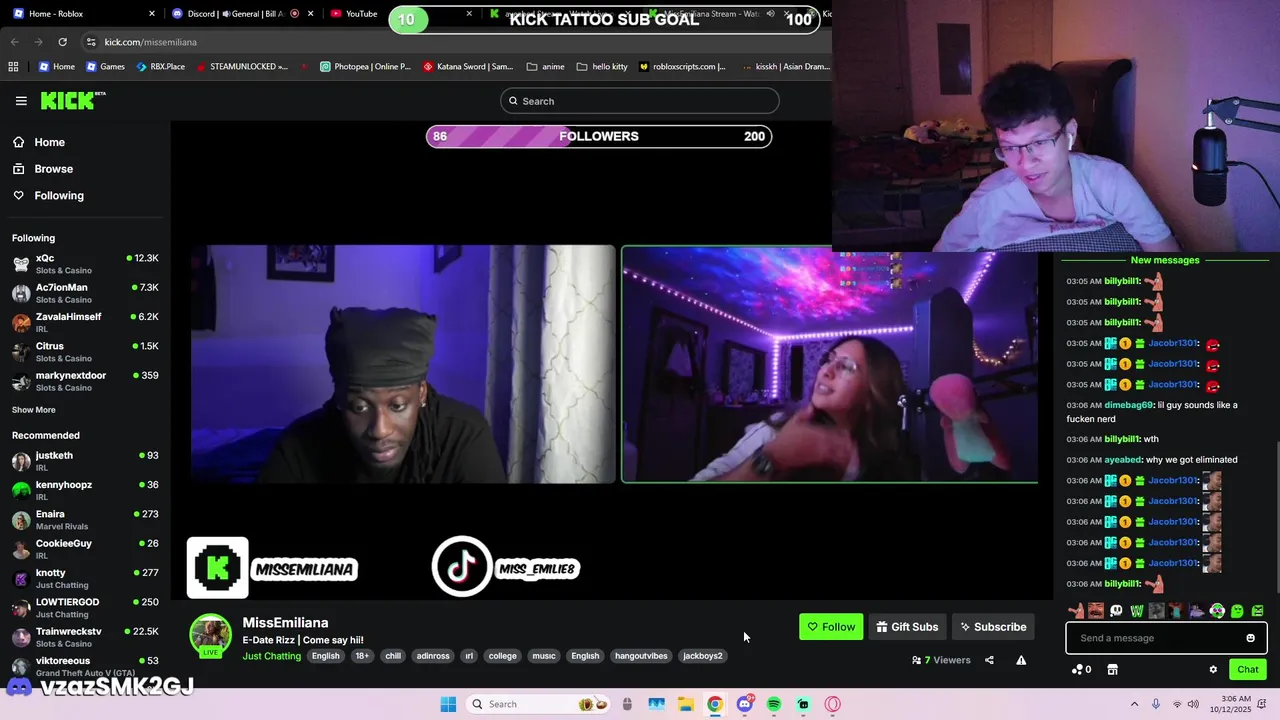This screenshot has height=720, width=1280.
Task: Click the Subscribe button
Action: click(x=993, y=627)
